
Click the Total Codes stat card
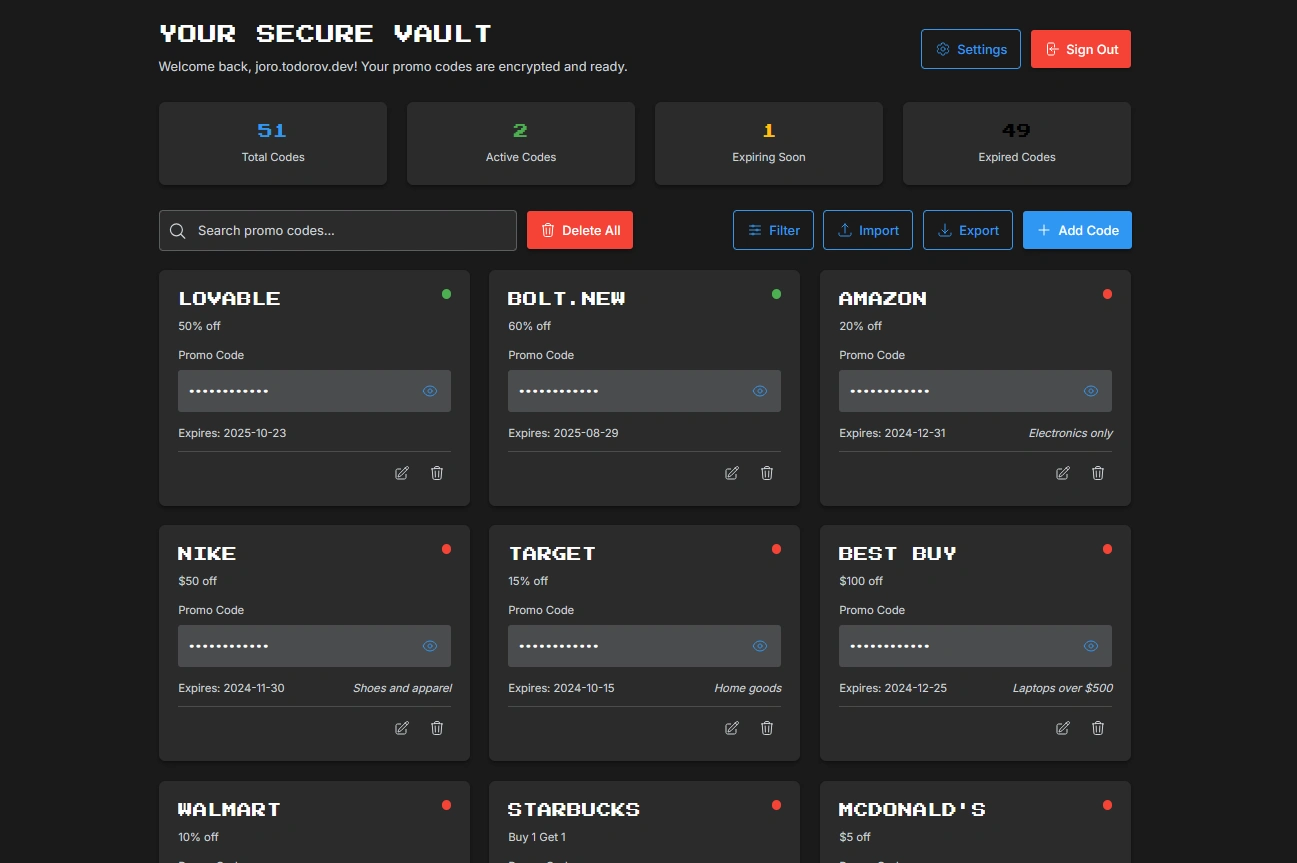coord(273,143)
